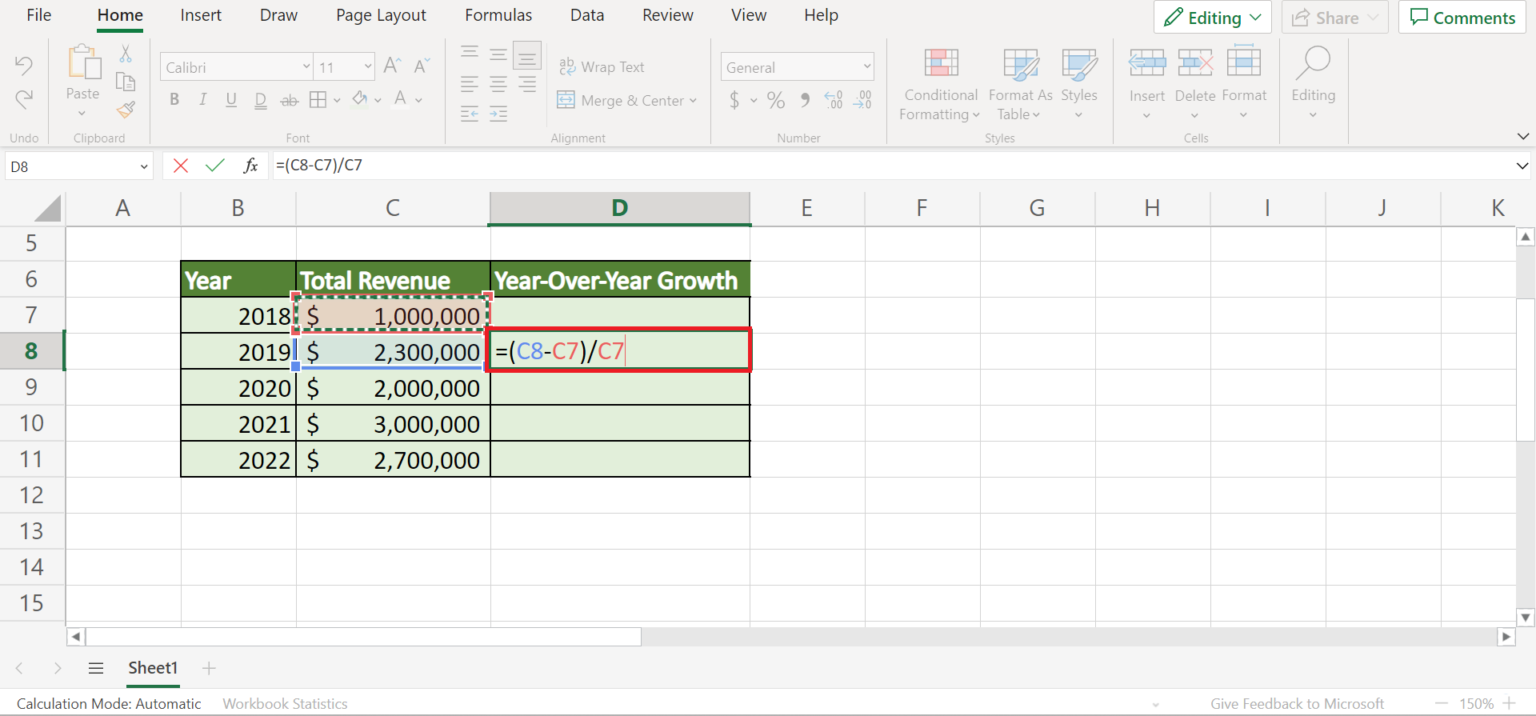Open the Number Format dropdown showing General

(x=797, y=66)
